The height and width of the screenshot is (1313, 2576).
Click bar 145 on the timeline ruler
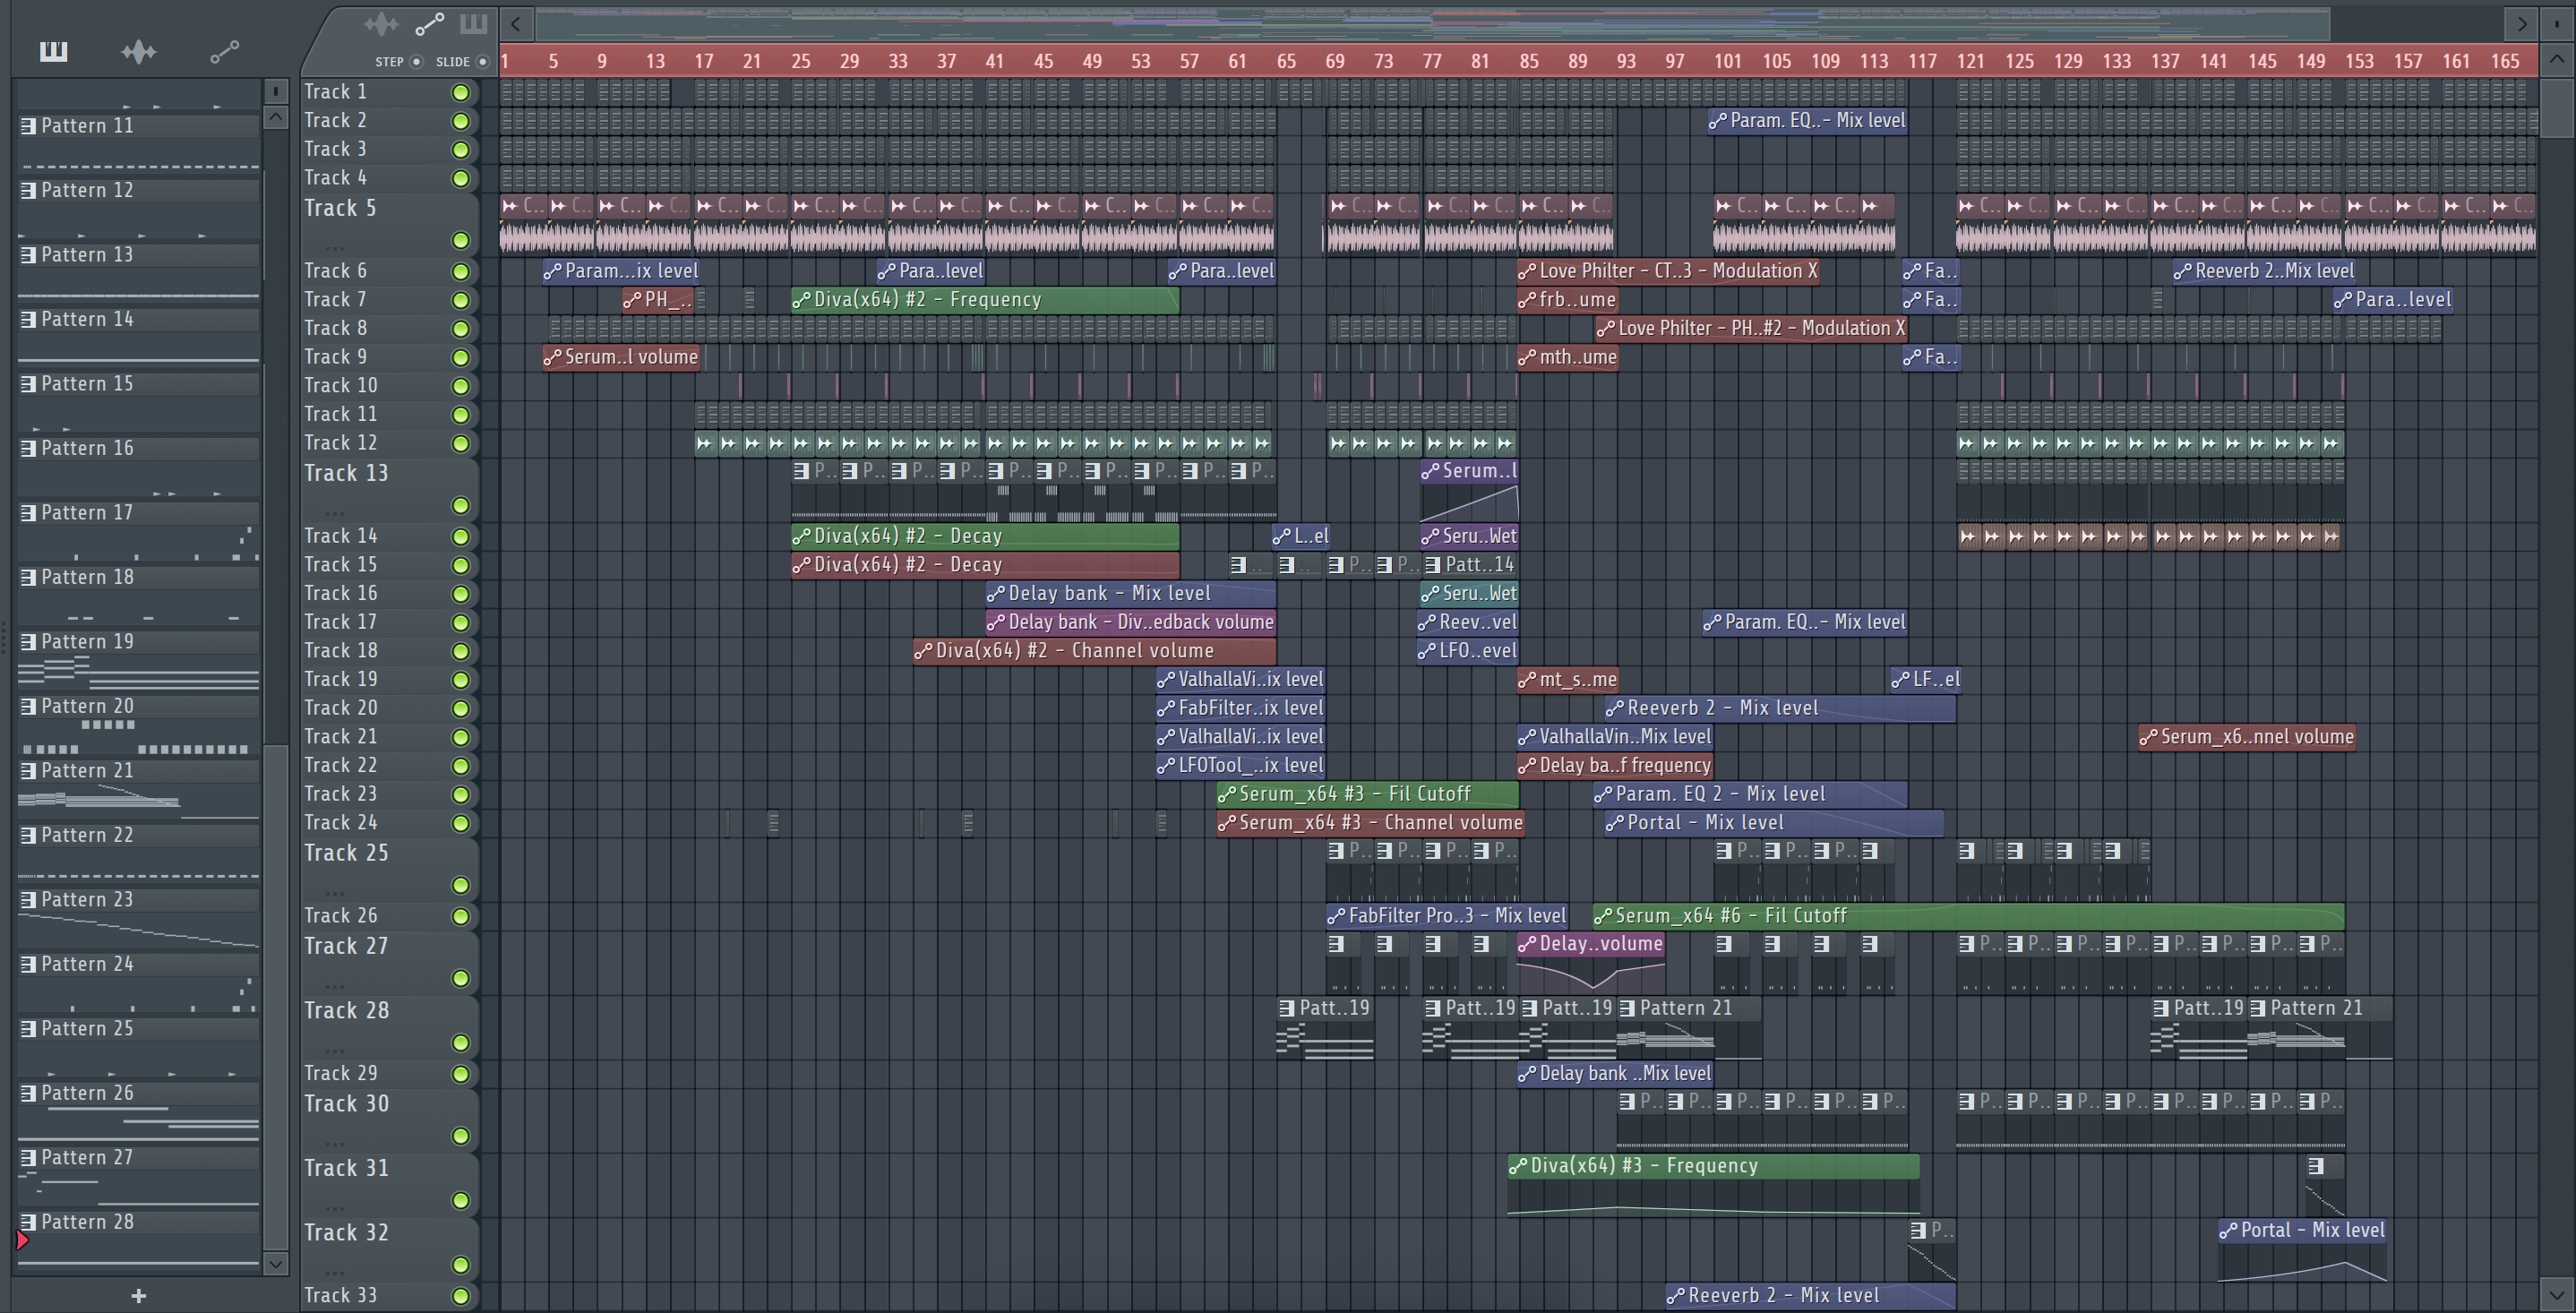2262,62
